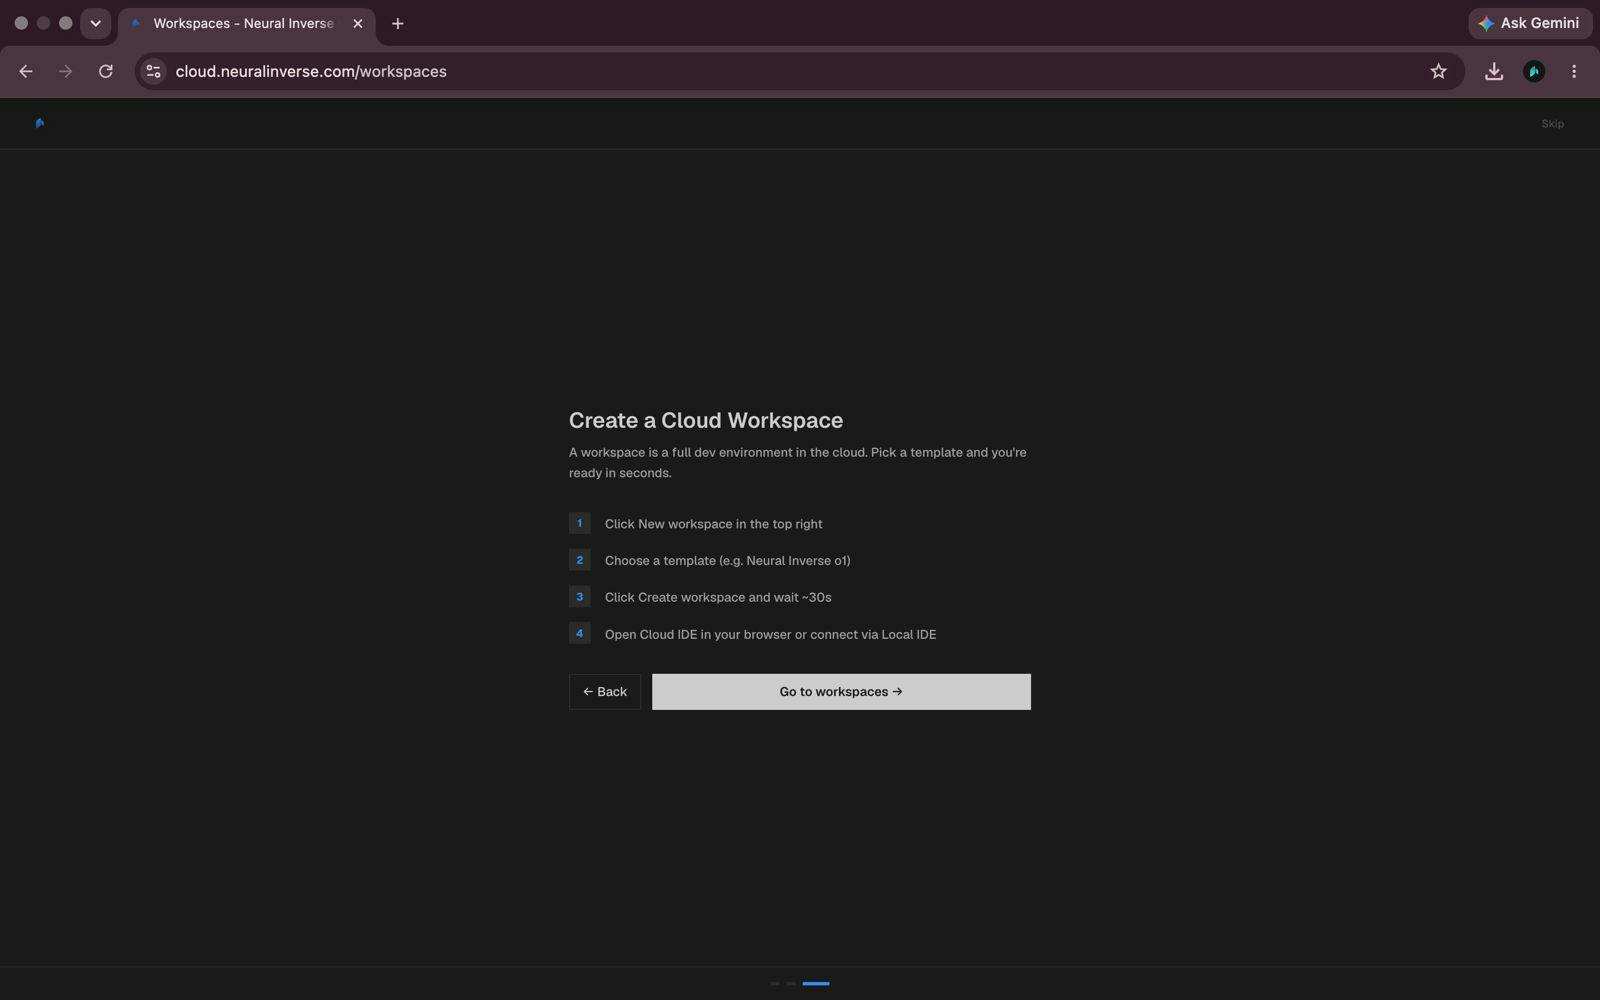Image resolution: width=1600 pixels, height=1000 pixels.
Task: Click the Create a Cloud Workspace heading
Action: (706, 420)
